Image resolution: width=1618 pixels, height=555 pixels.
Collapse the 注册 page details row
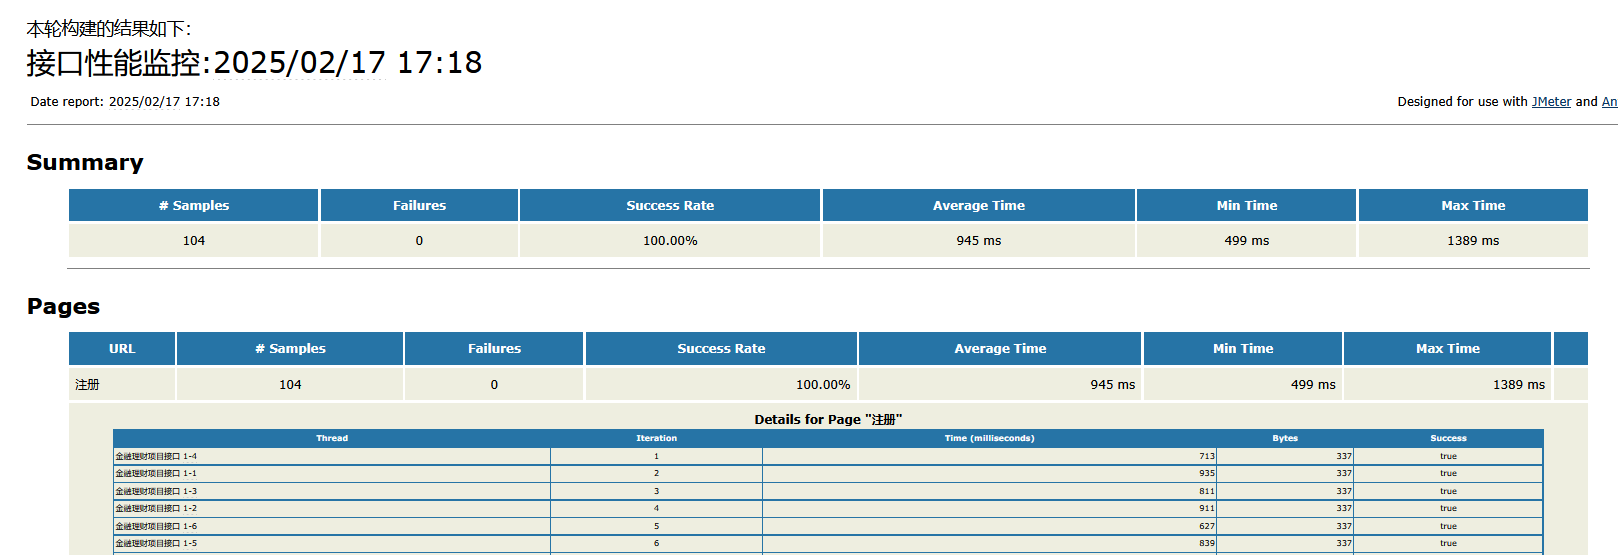pos(87,385)
